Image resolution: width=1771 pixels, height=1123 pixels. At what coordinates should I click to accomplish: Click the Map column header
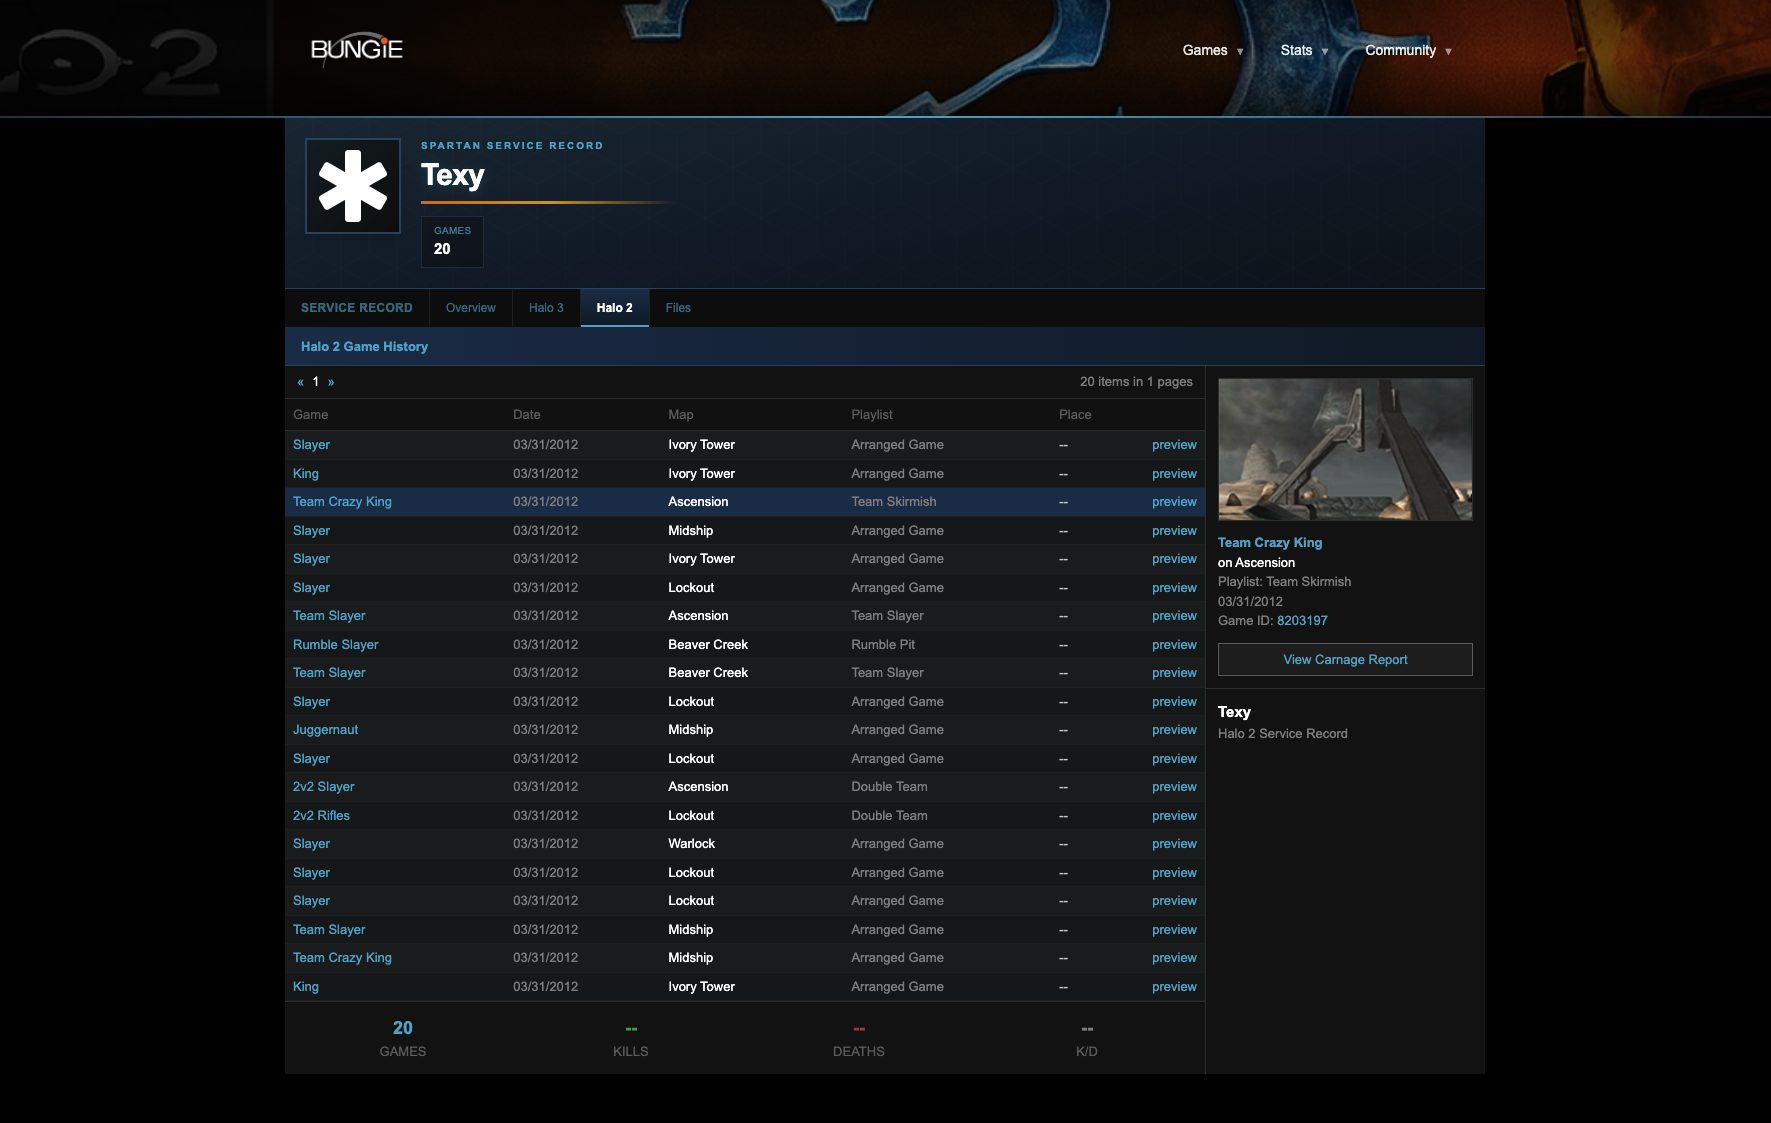point(681,415)
